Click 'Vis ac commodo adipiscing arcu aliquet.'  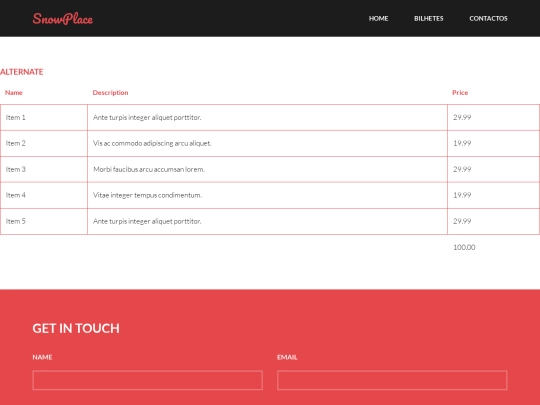[x=152, y=143]
